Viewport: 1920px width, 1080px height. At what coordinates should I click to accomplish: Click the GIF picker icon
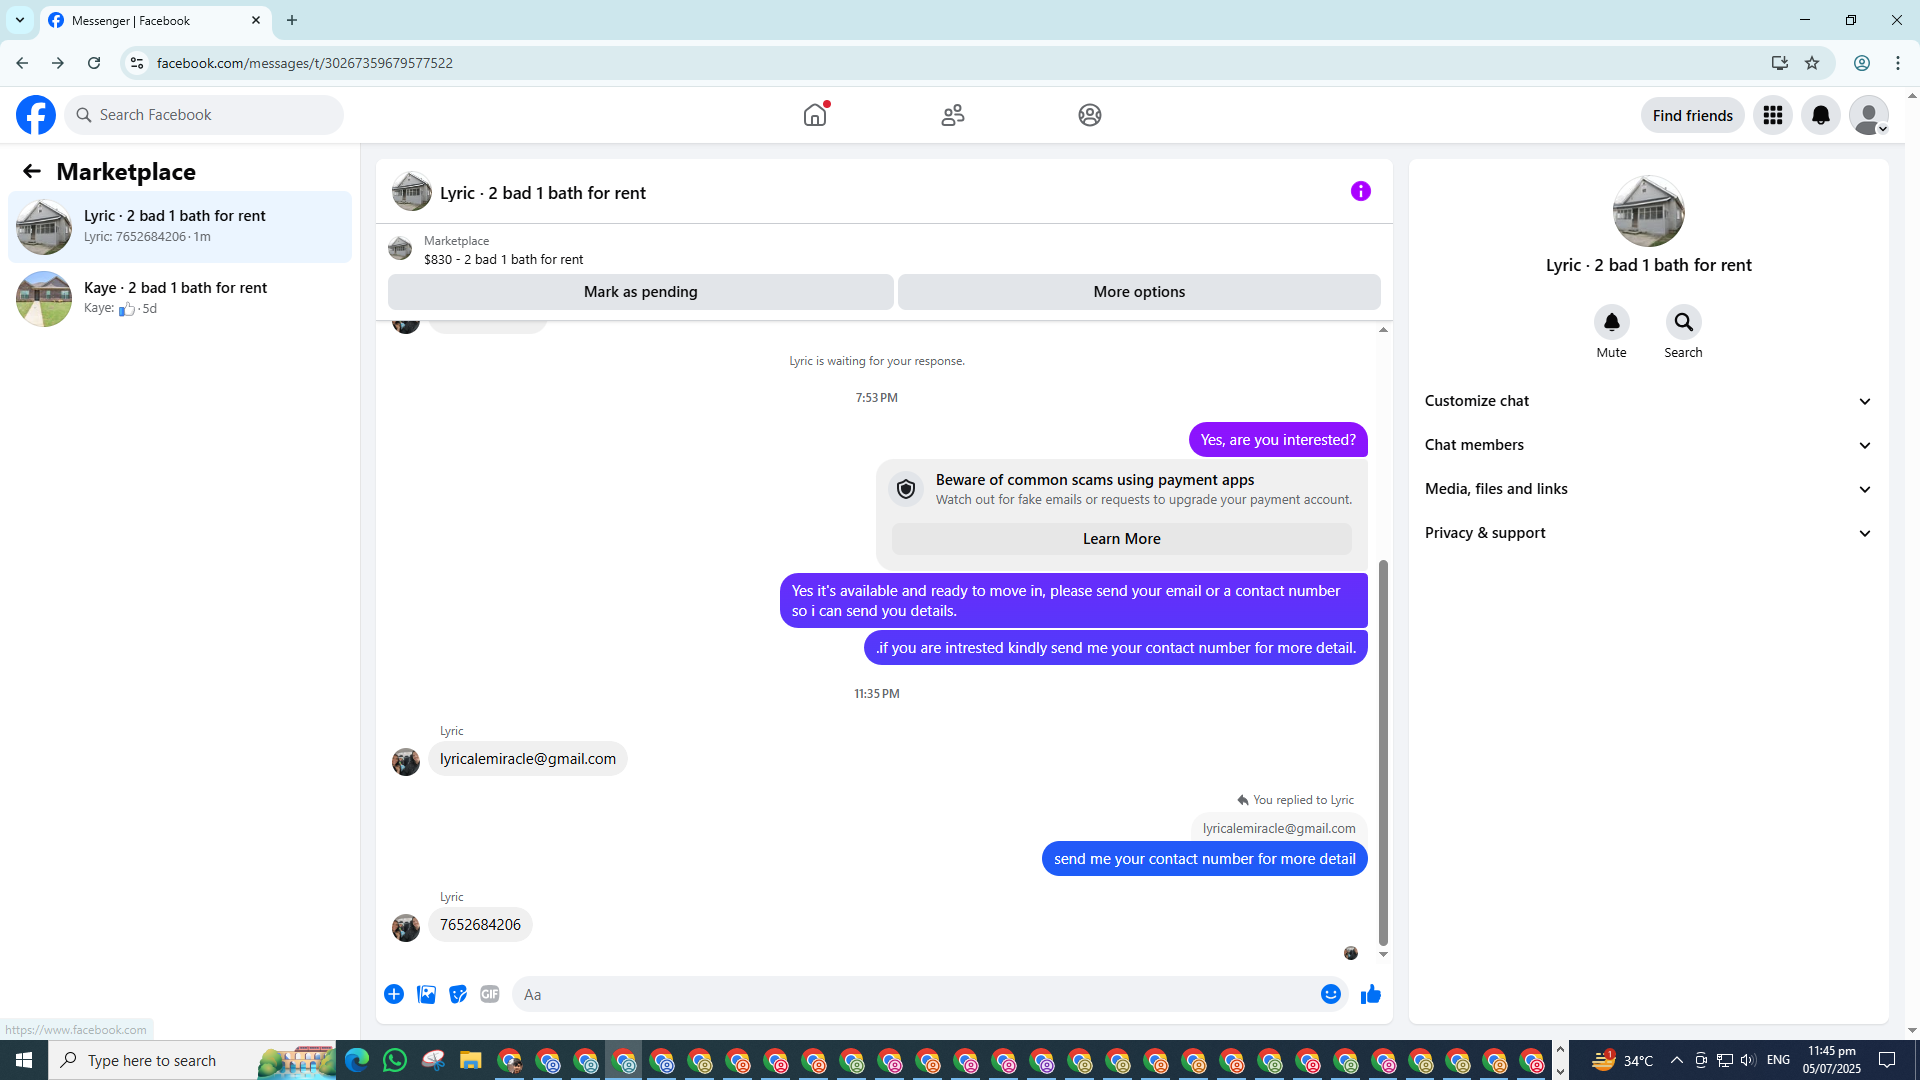[489, 994]
